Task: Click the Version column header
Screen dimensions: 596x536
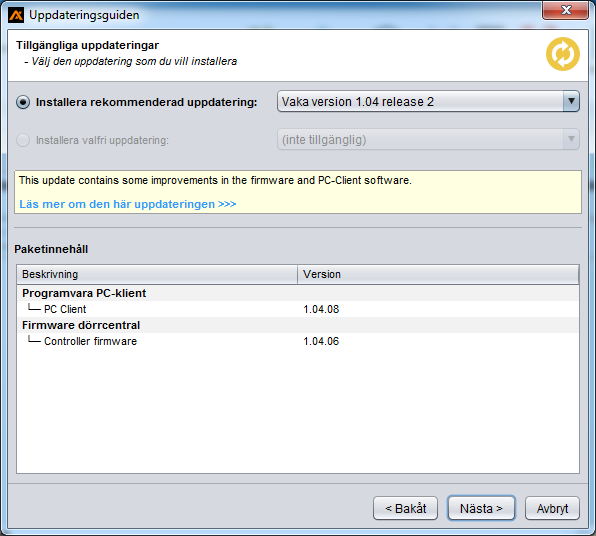Action: click(438, 274)
